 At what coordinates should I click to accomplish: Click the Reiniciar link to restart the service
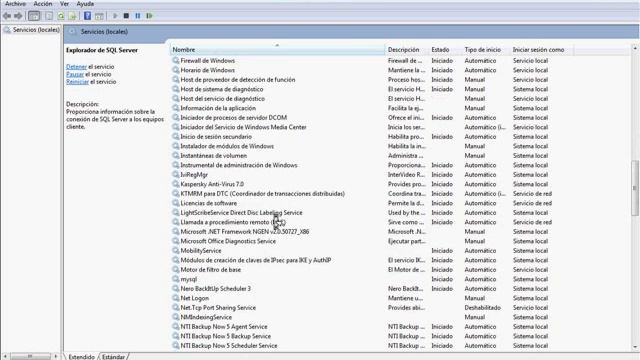click(x=77, y=82)
